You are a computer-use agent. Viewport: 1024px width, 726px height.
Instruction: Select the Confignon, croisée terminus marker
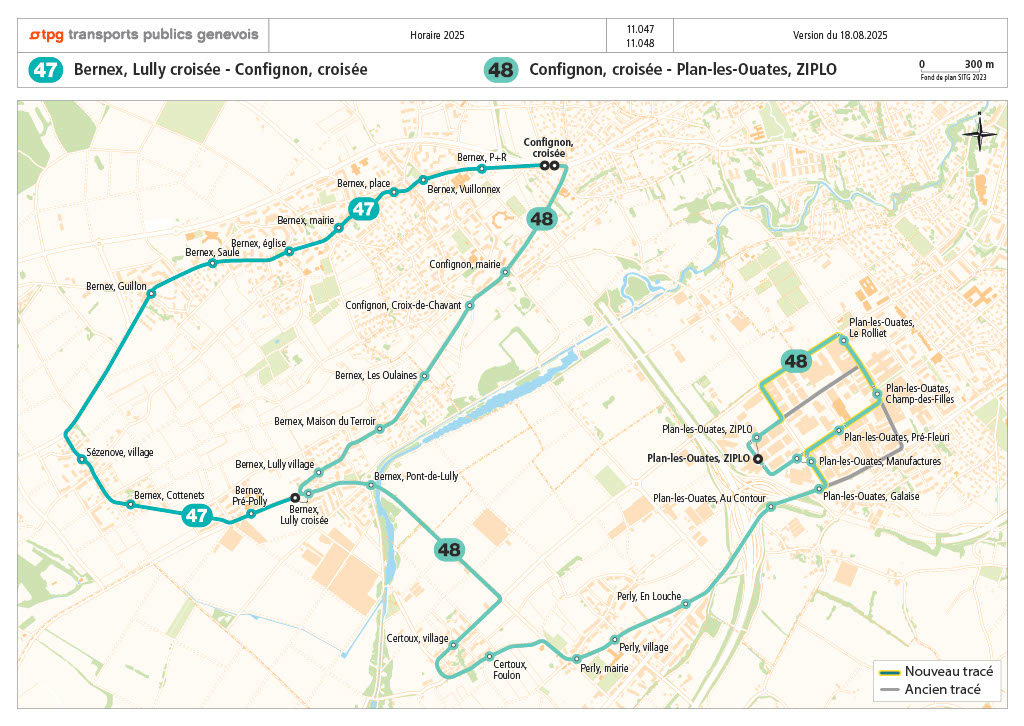[x=549, y=166]
